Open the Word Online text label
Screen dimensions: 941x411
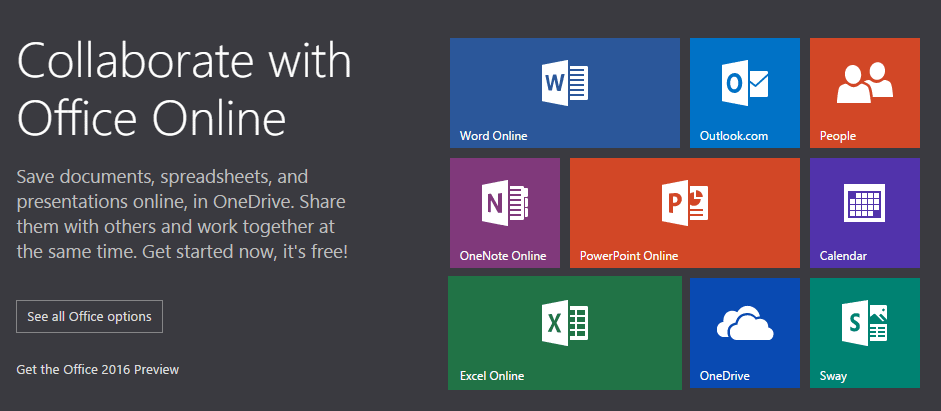tap(493, 136)
